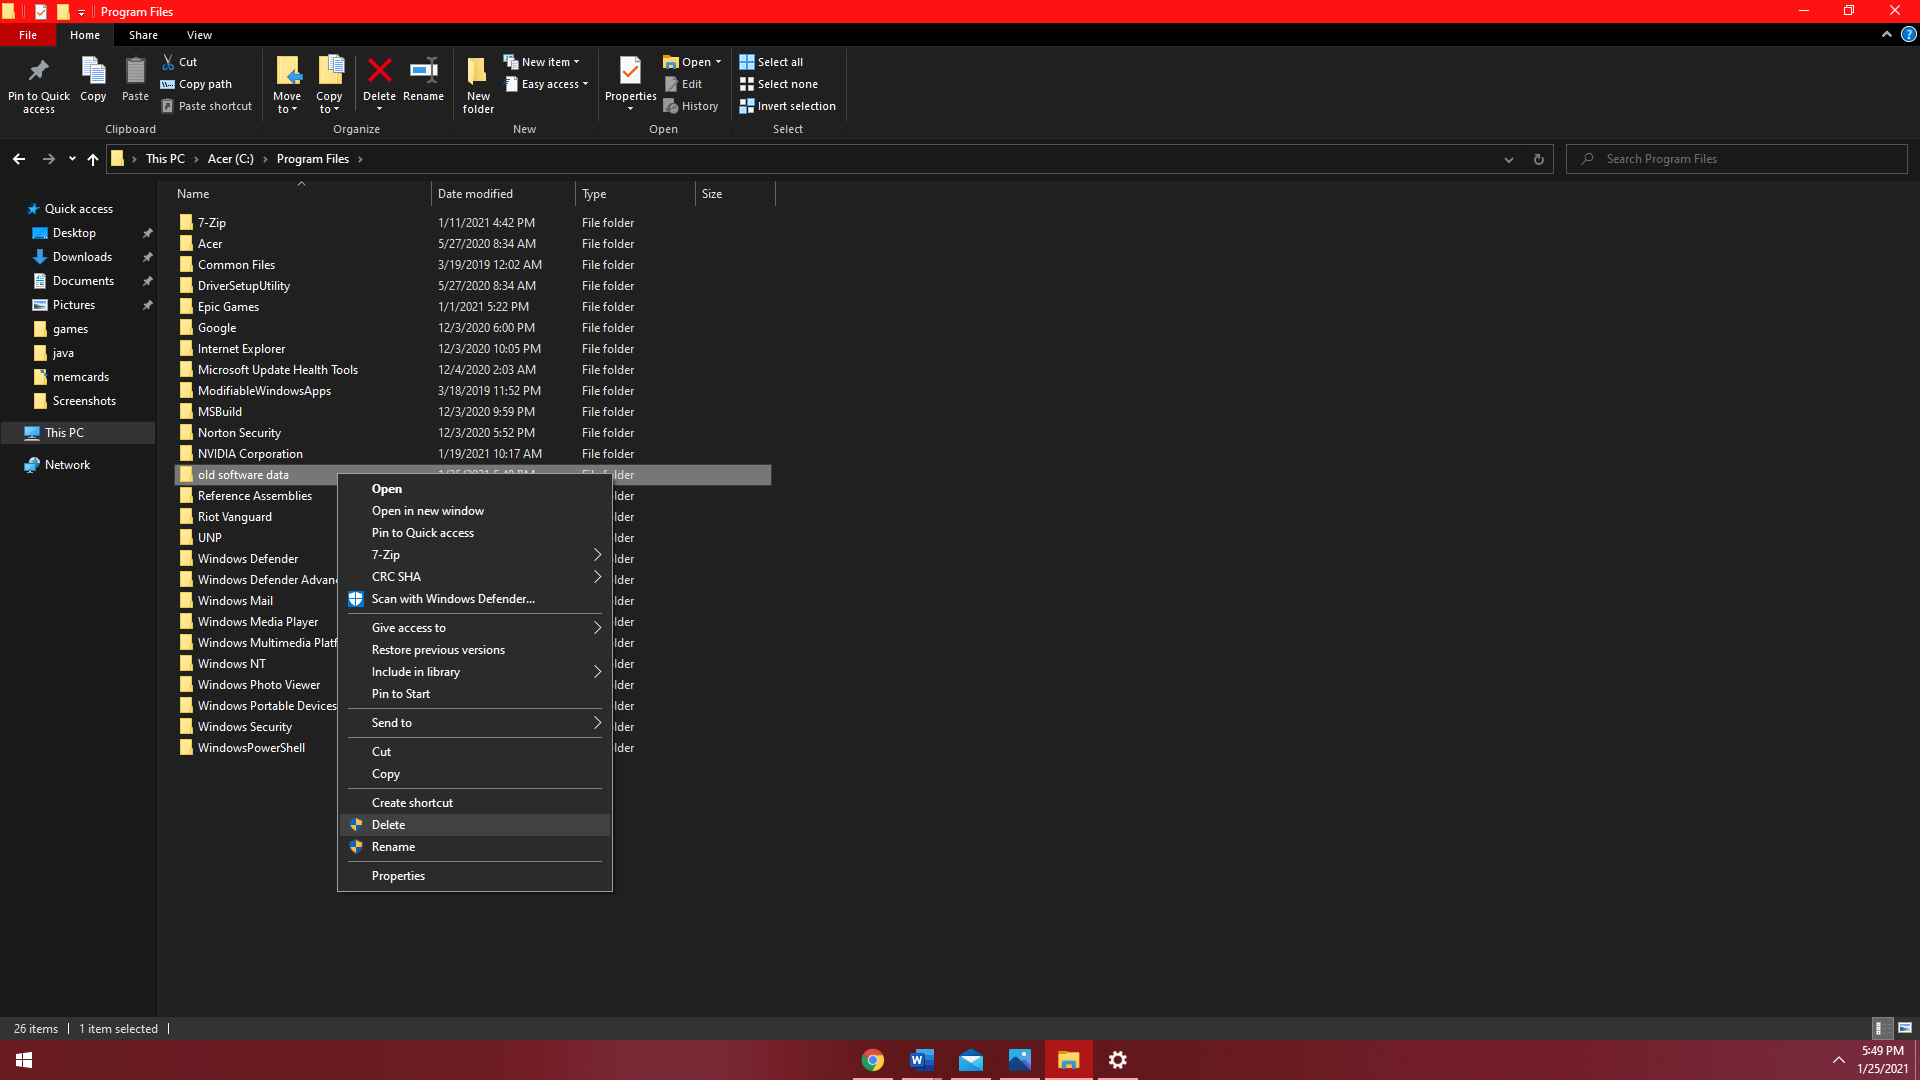This screenshot has width=1920, height=1080.
Task: Open recent locations dropdown next to Forward
Action: click(72, 159)
